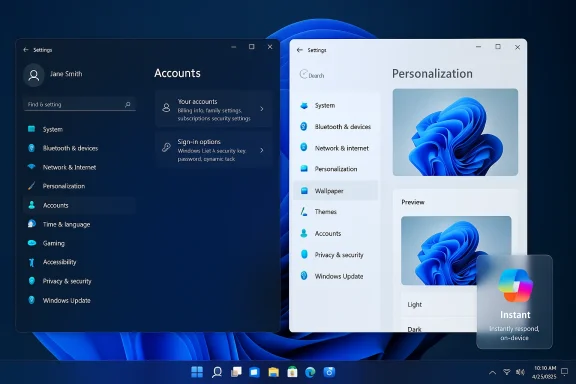This screenshot has width=576, height=384.
Task: Select System in the dark Settings sidebar
Action: [79, 129]
